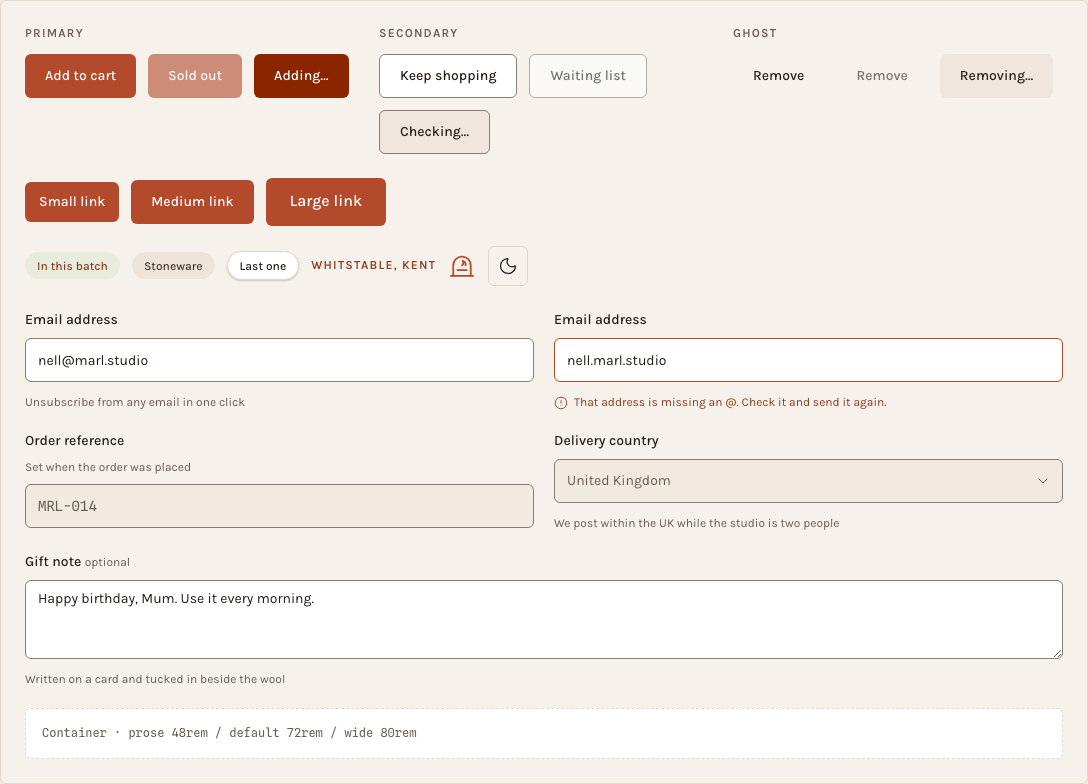Click the error alert icon under email

click(x=561, y=402)
